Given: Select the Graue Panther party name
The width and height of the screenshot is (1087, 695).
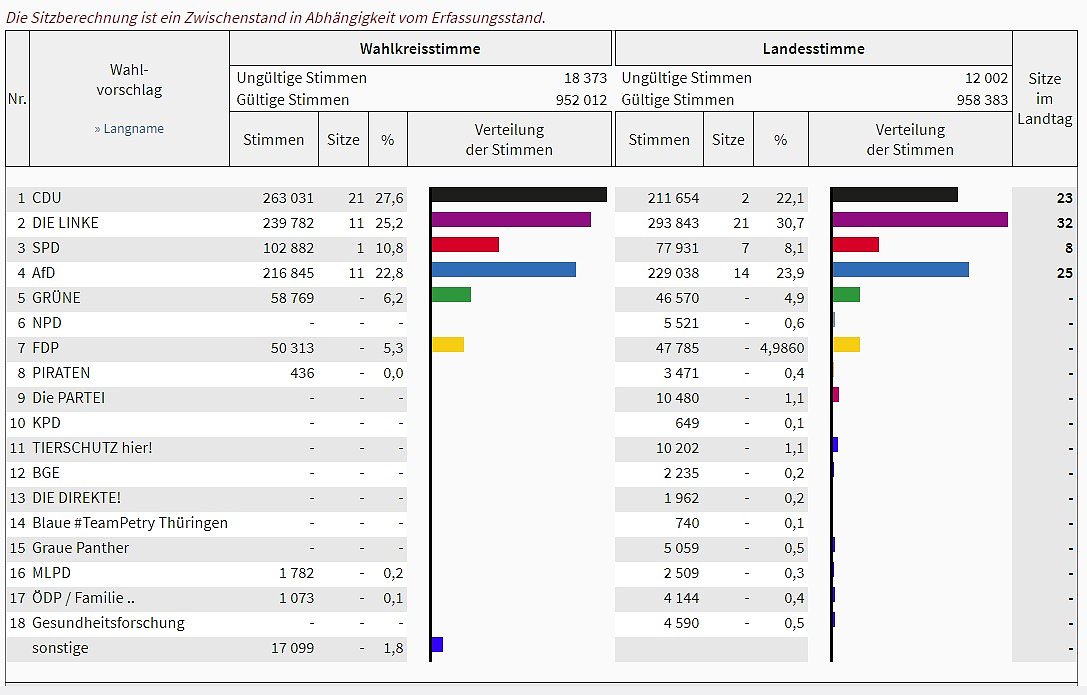Looking at the screenshot, I should pos(80,548).
